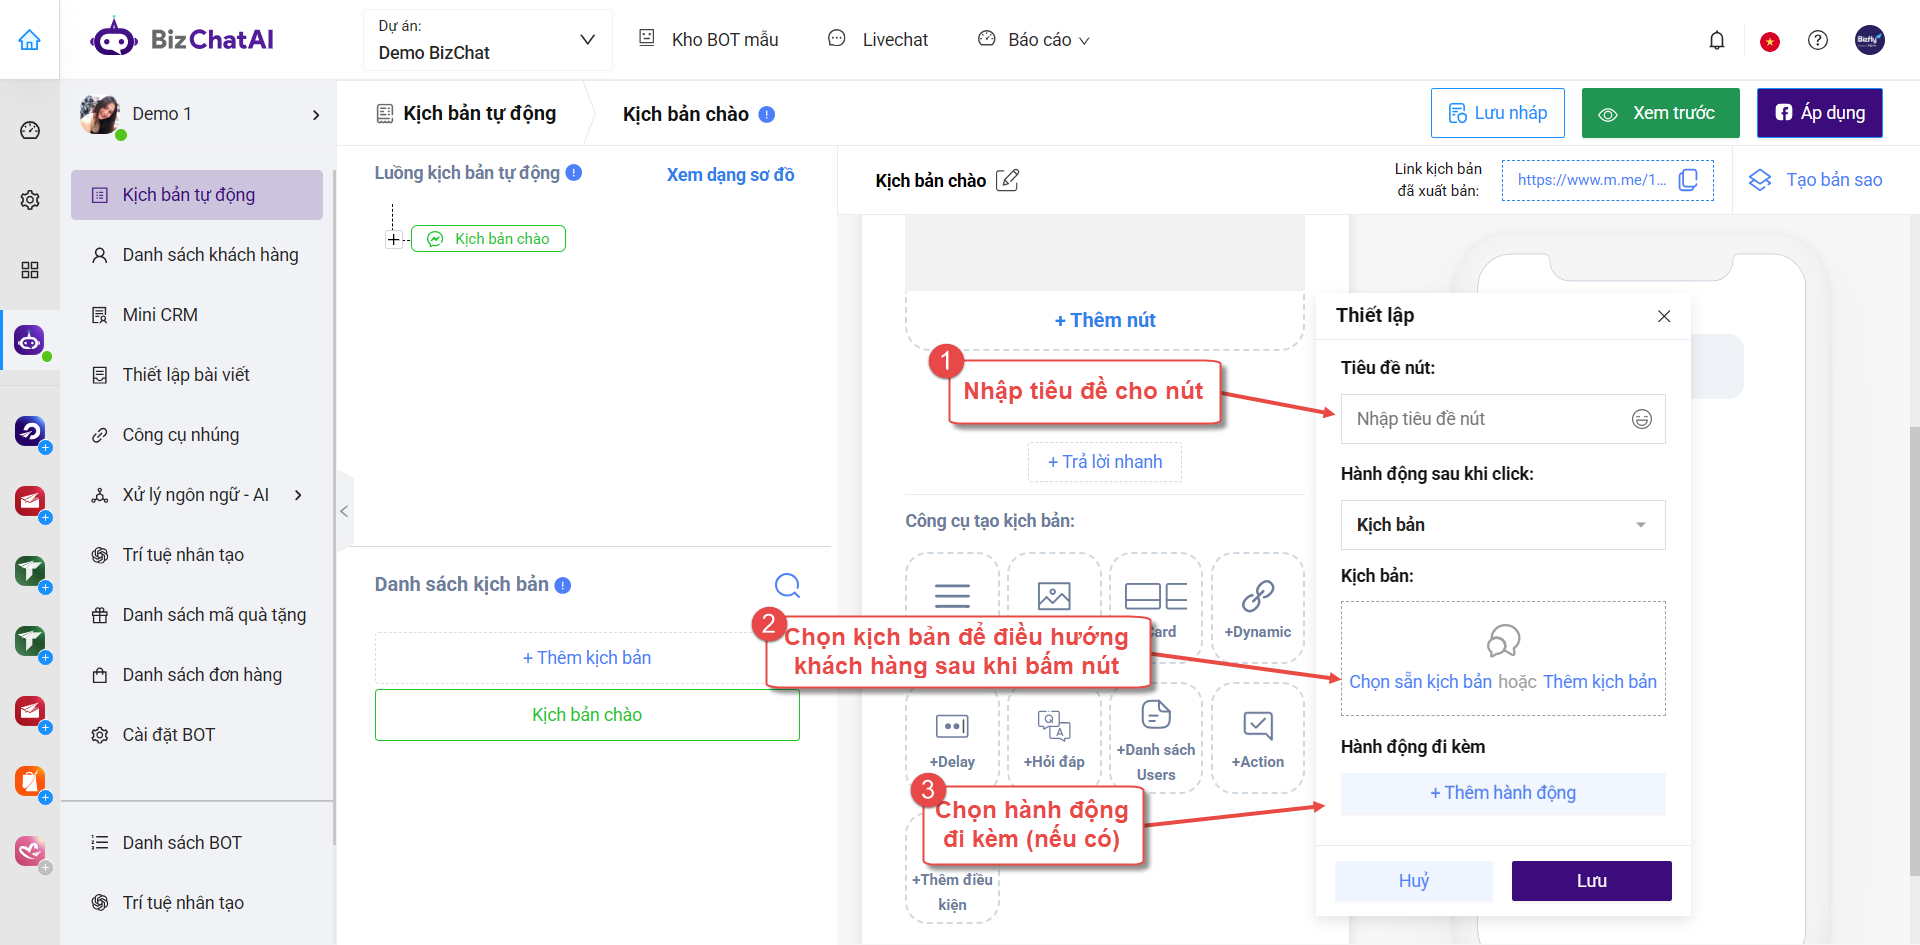Viewport: 1920px width, 945px height.
Task: Open settings gear in left rail
Action: point(30,200)
